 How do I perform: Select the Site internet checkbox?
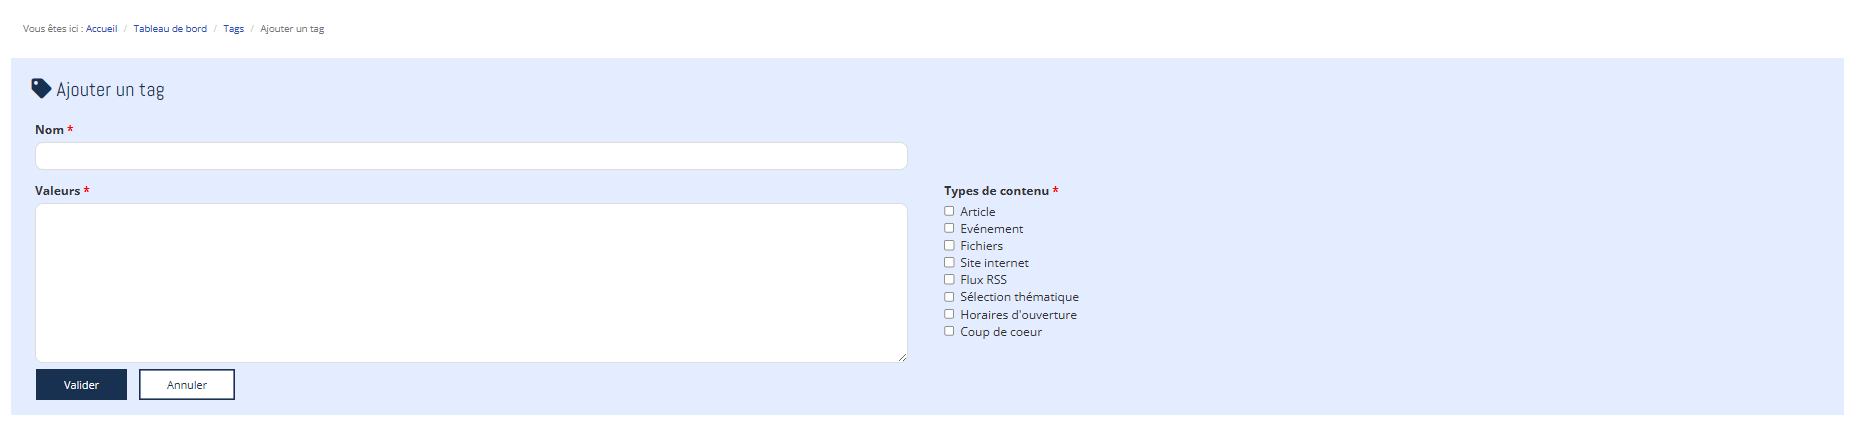[x=949, y=262]
